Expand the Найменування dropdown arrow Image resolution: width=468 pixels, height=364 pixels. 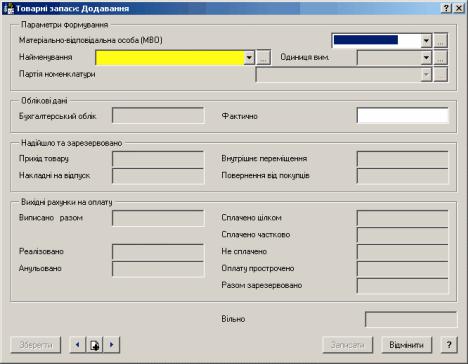pyautogui.click(x=249, y=57)
